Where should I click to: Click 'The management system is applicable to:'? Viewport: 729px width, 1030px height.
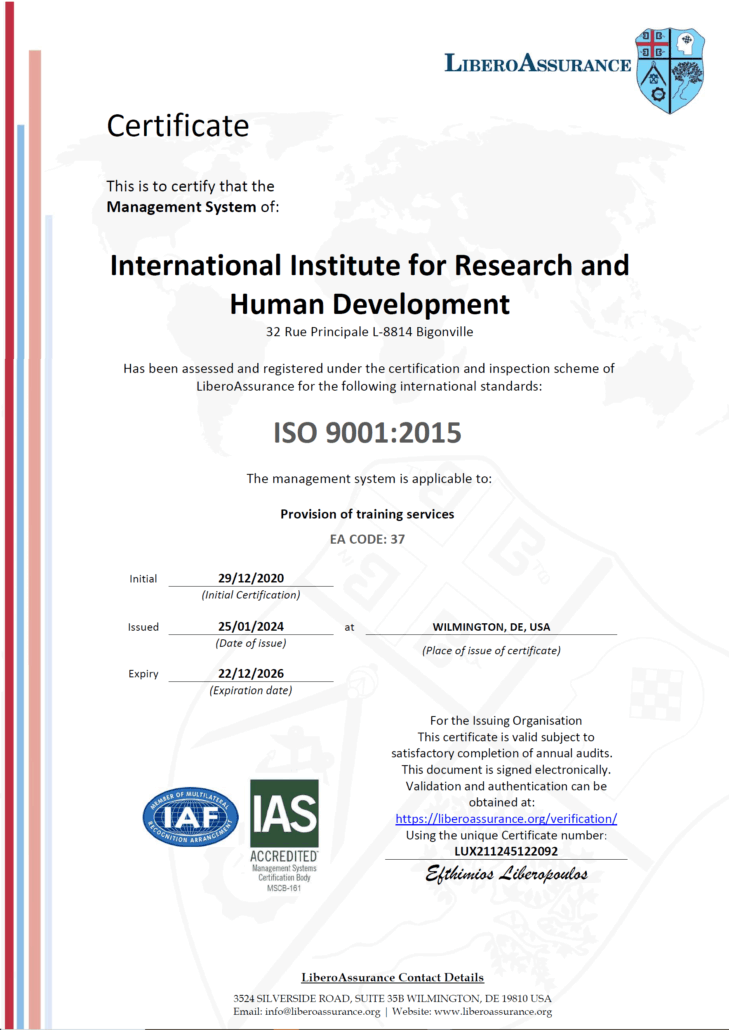click(x=369, y=478)
